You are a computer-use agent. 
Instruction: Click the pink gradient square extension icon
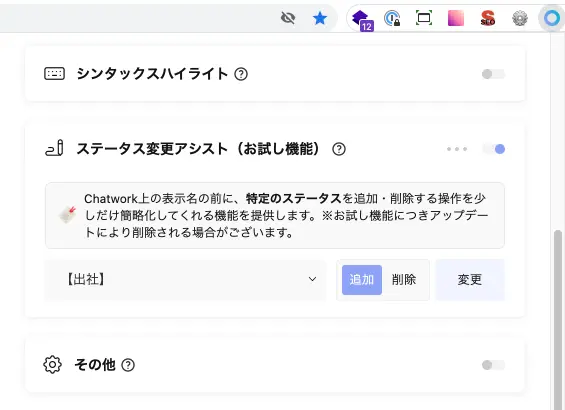[455, 18]
